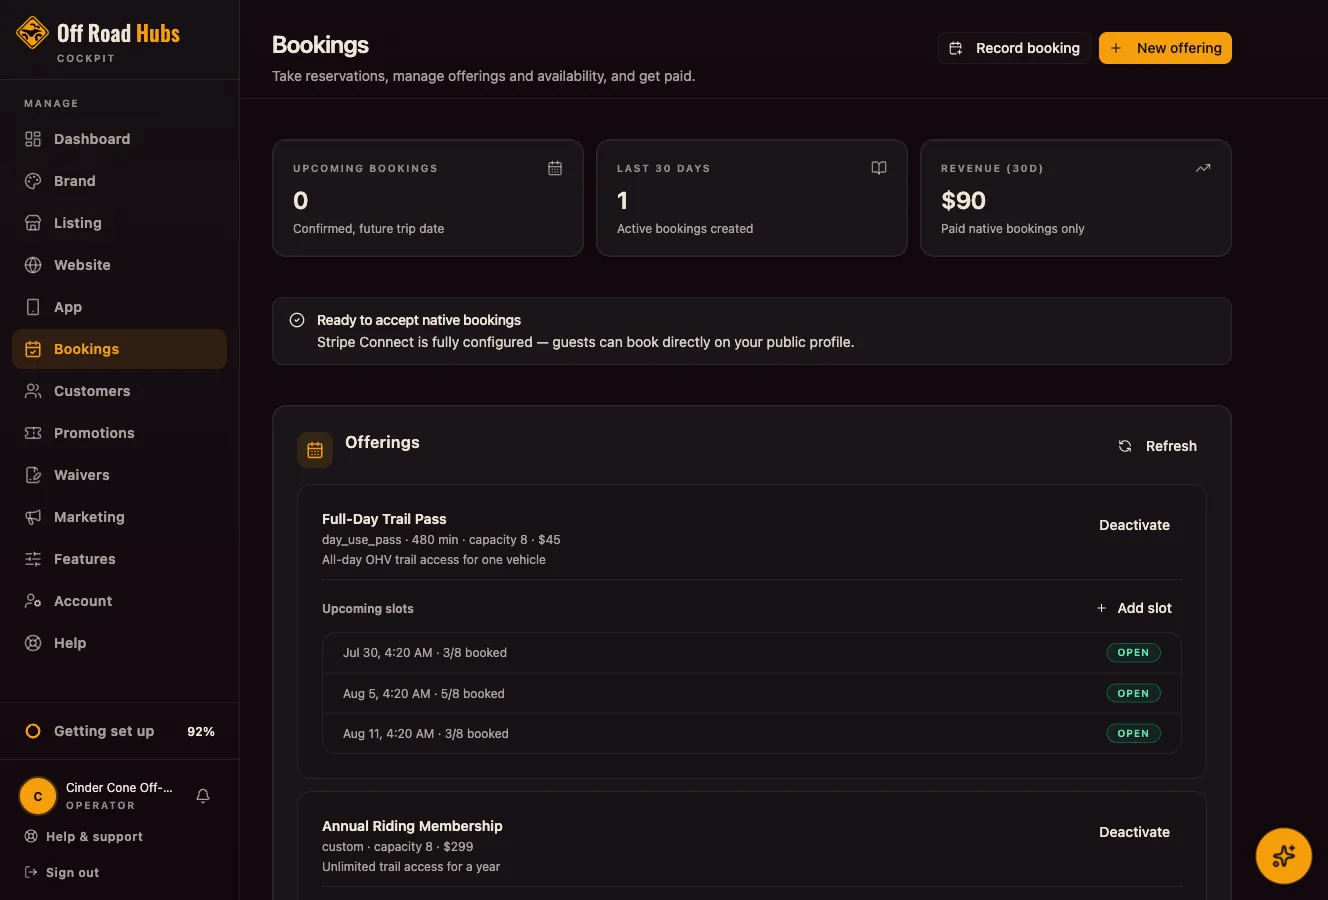Screen dimensions: 1328x900
Task: Navigate to Customers
Action: click(119, 391)
